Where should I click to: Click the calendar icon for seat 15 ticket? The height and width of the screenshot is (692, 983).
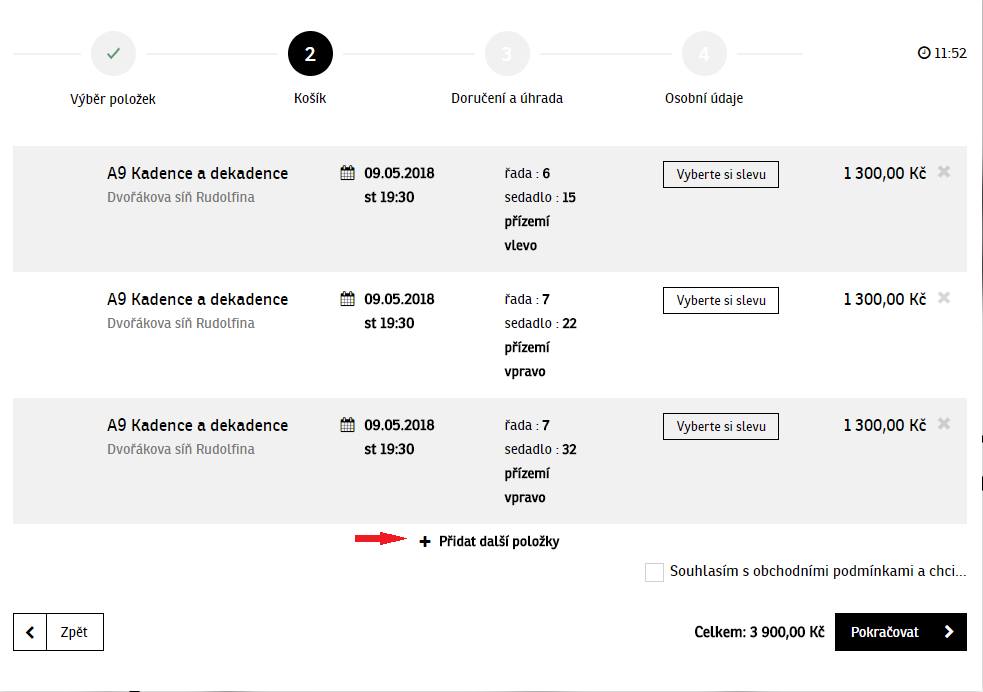[347, 173]
